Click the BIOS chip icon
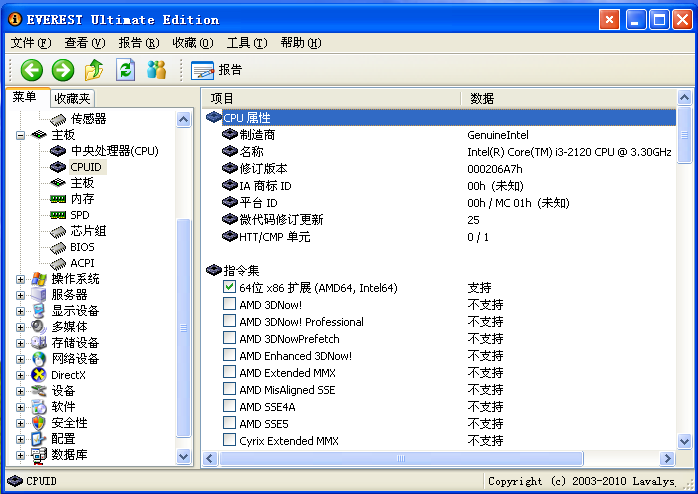Screen dimensions: 698x494 click(58, 247)
